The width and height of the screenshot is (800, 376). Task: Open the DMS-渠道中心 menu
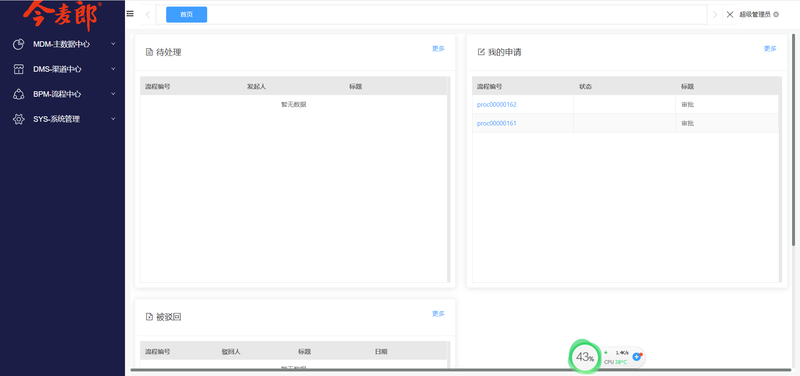tap(62, 69)
